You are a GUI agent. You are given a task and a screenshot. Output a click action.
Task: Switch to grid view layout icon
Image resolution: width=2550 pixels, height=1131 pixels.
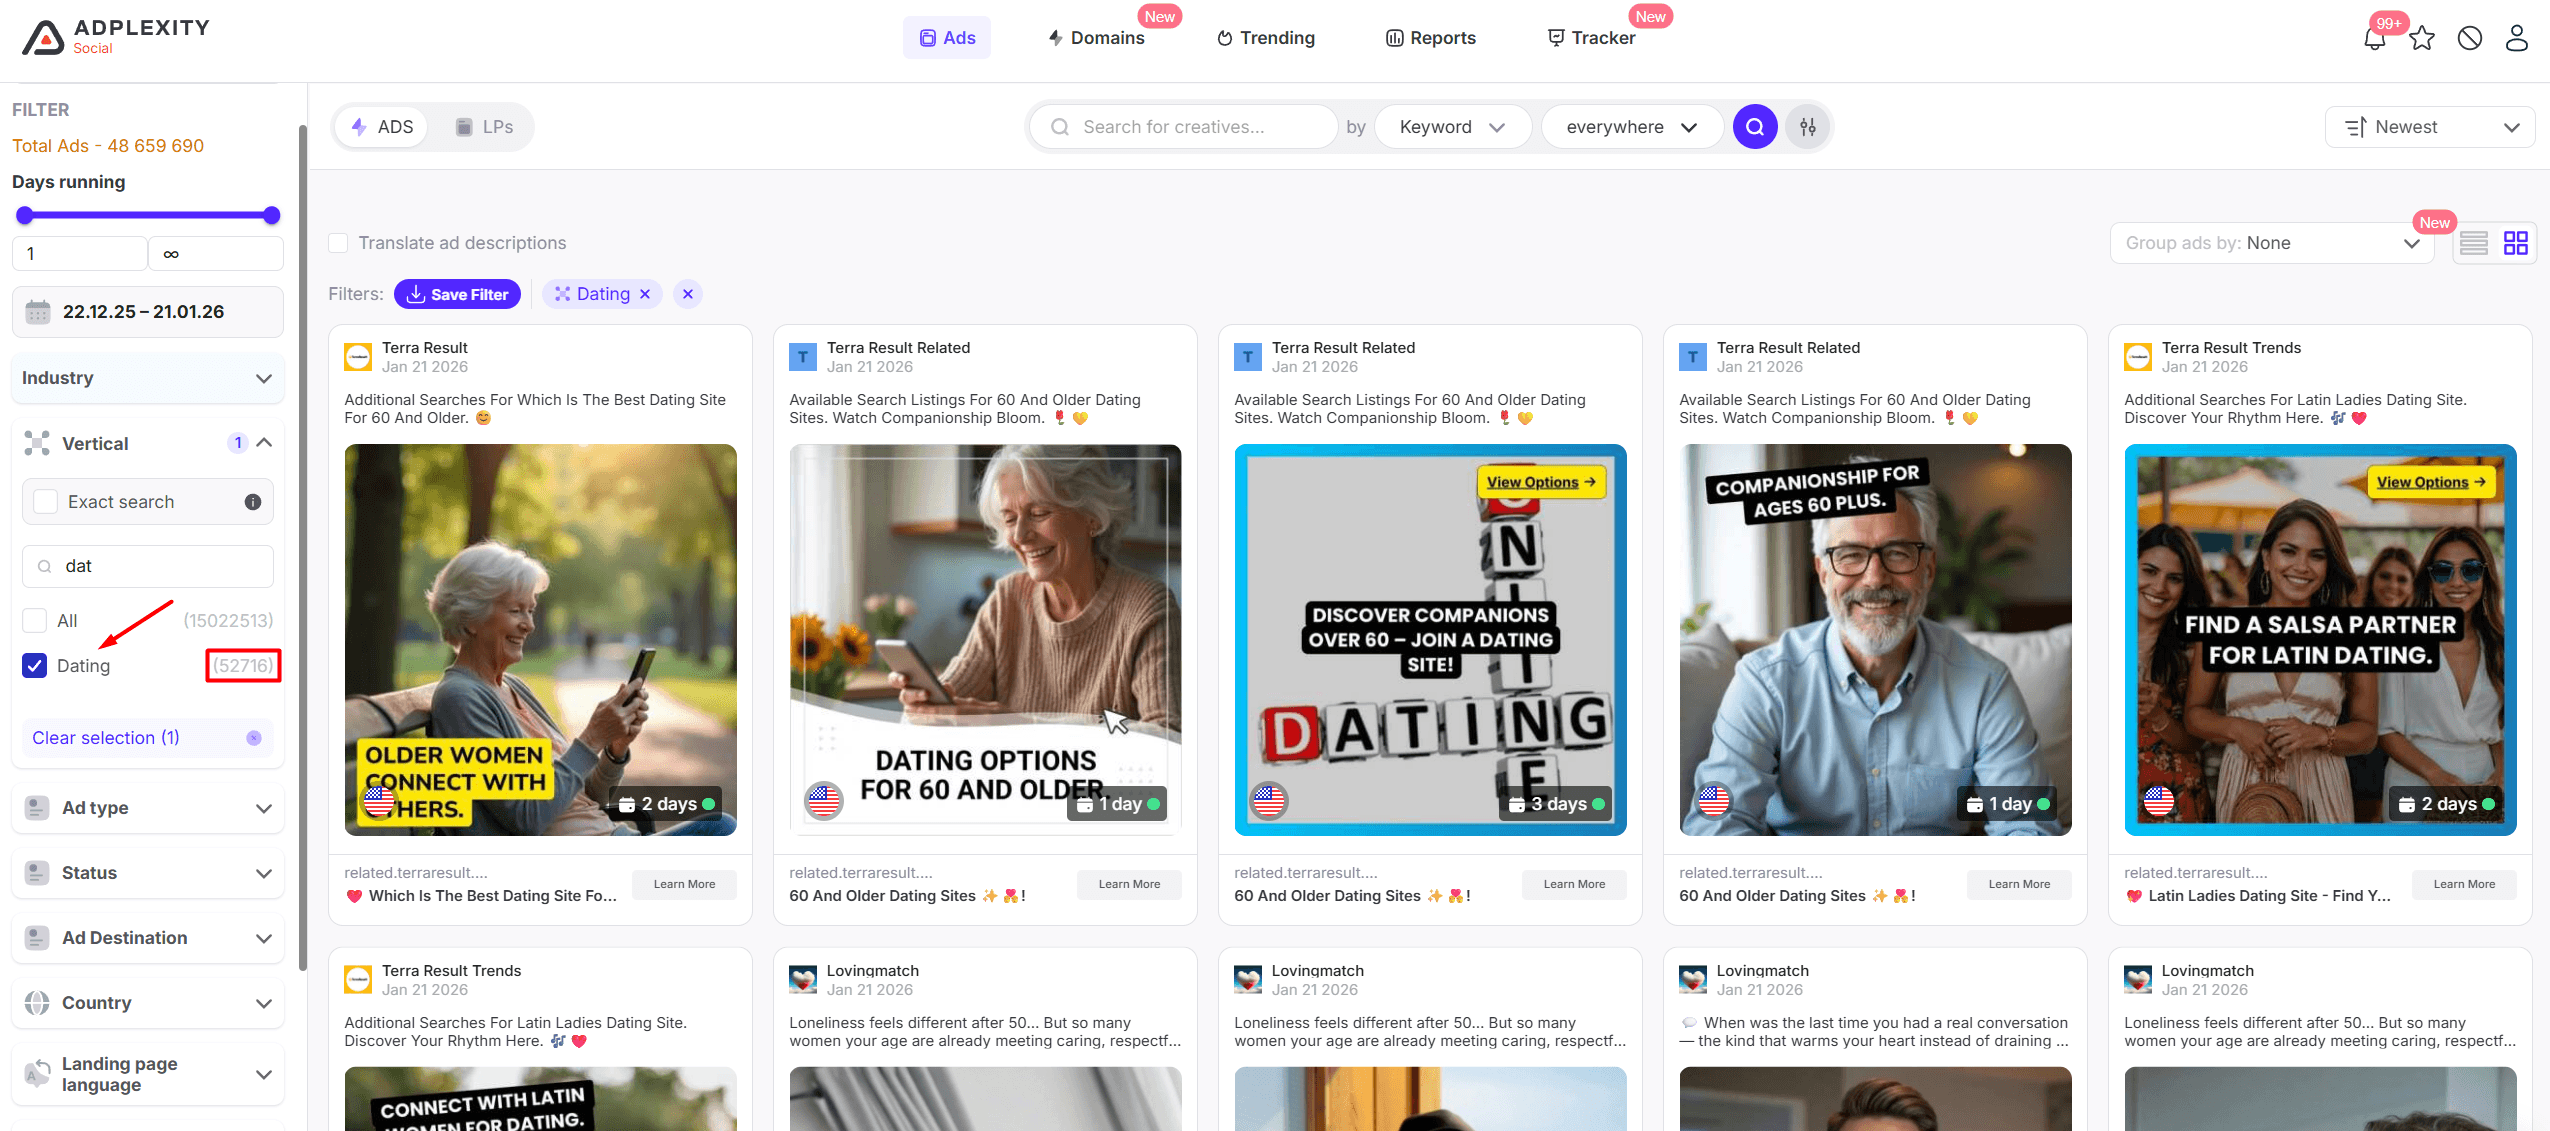click(2515, 243)
